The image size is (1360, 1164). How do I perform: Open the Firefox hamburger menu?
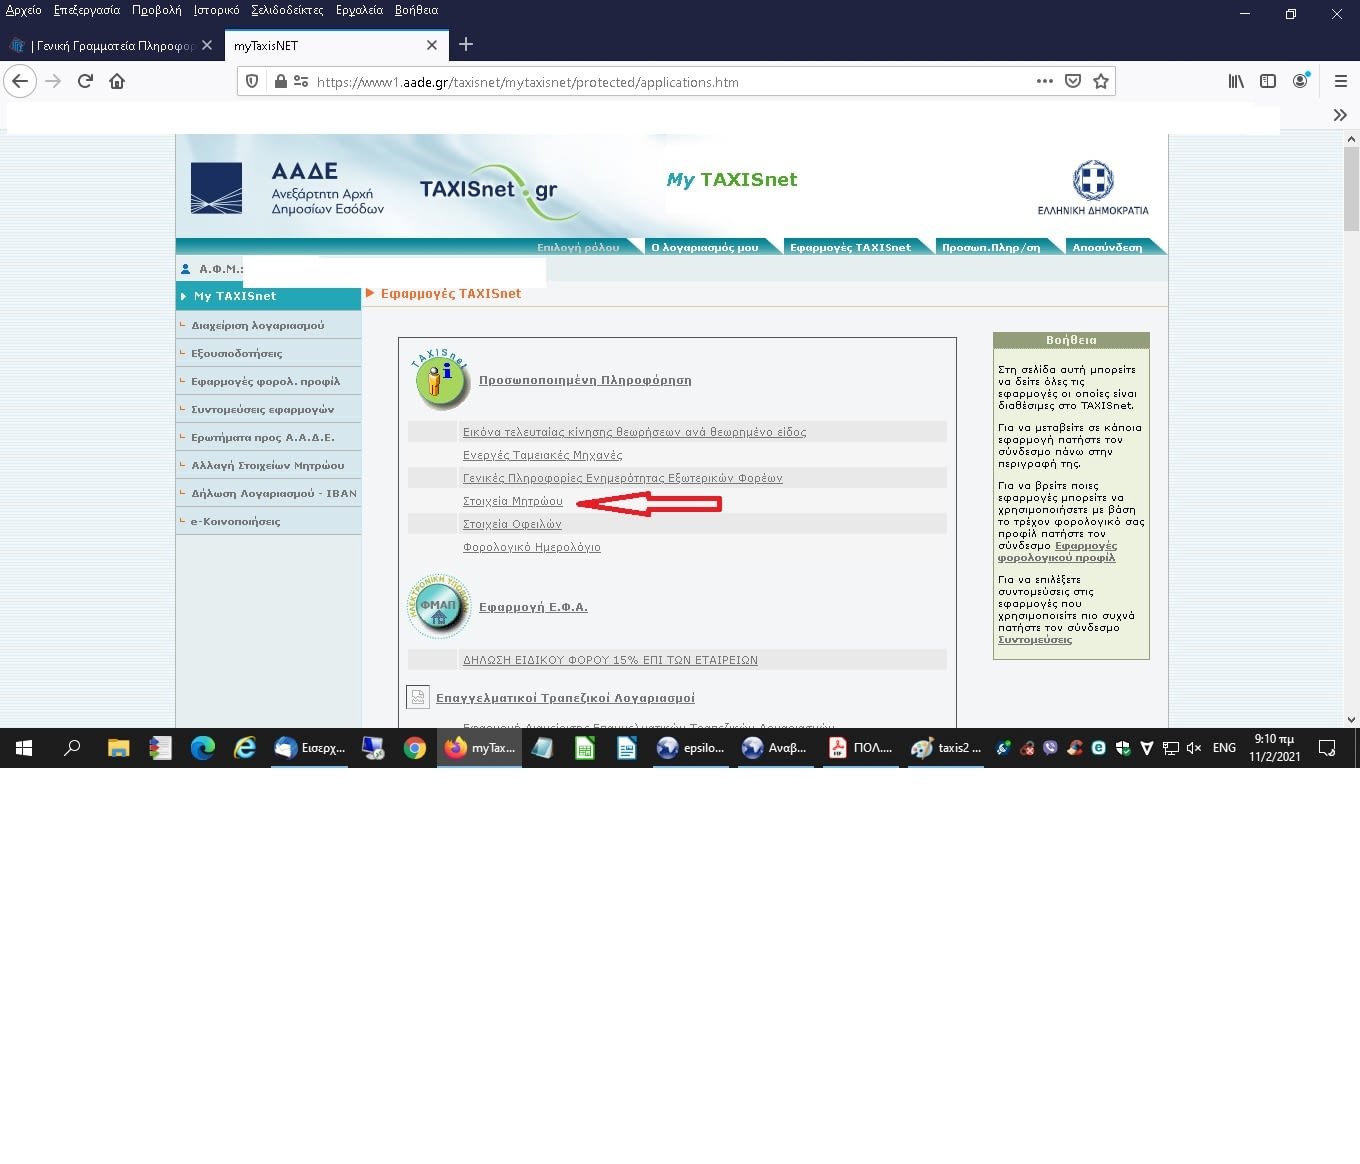[x=1341, y=81]
